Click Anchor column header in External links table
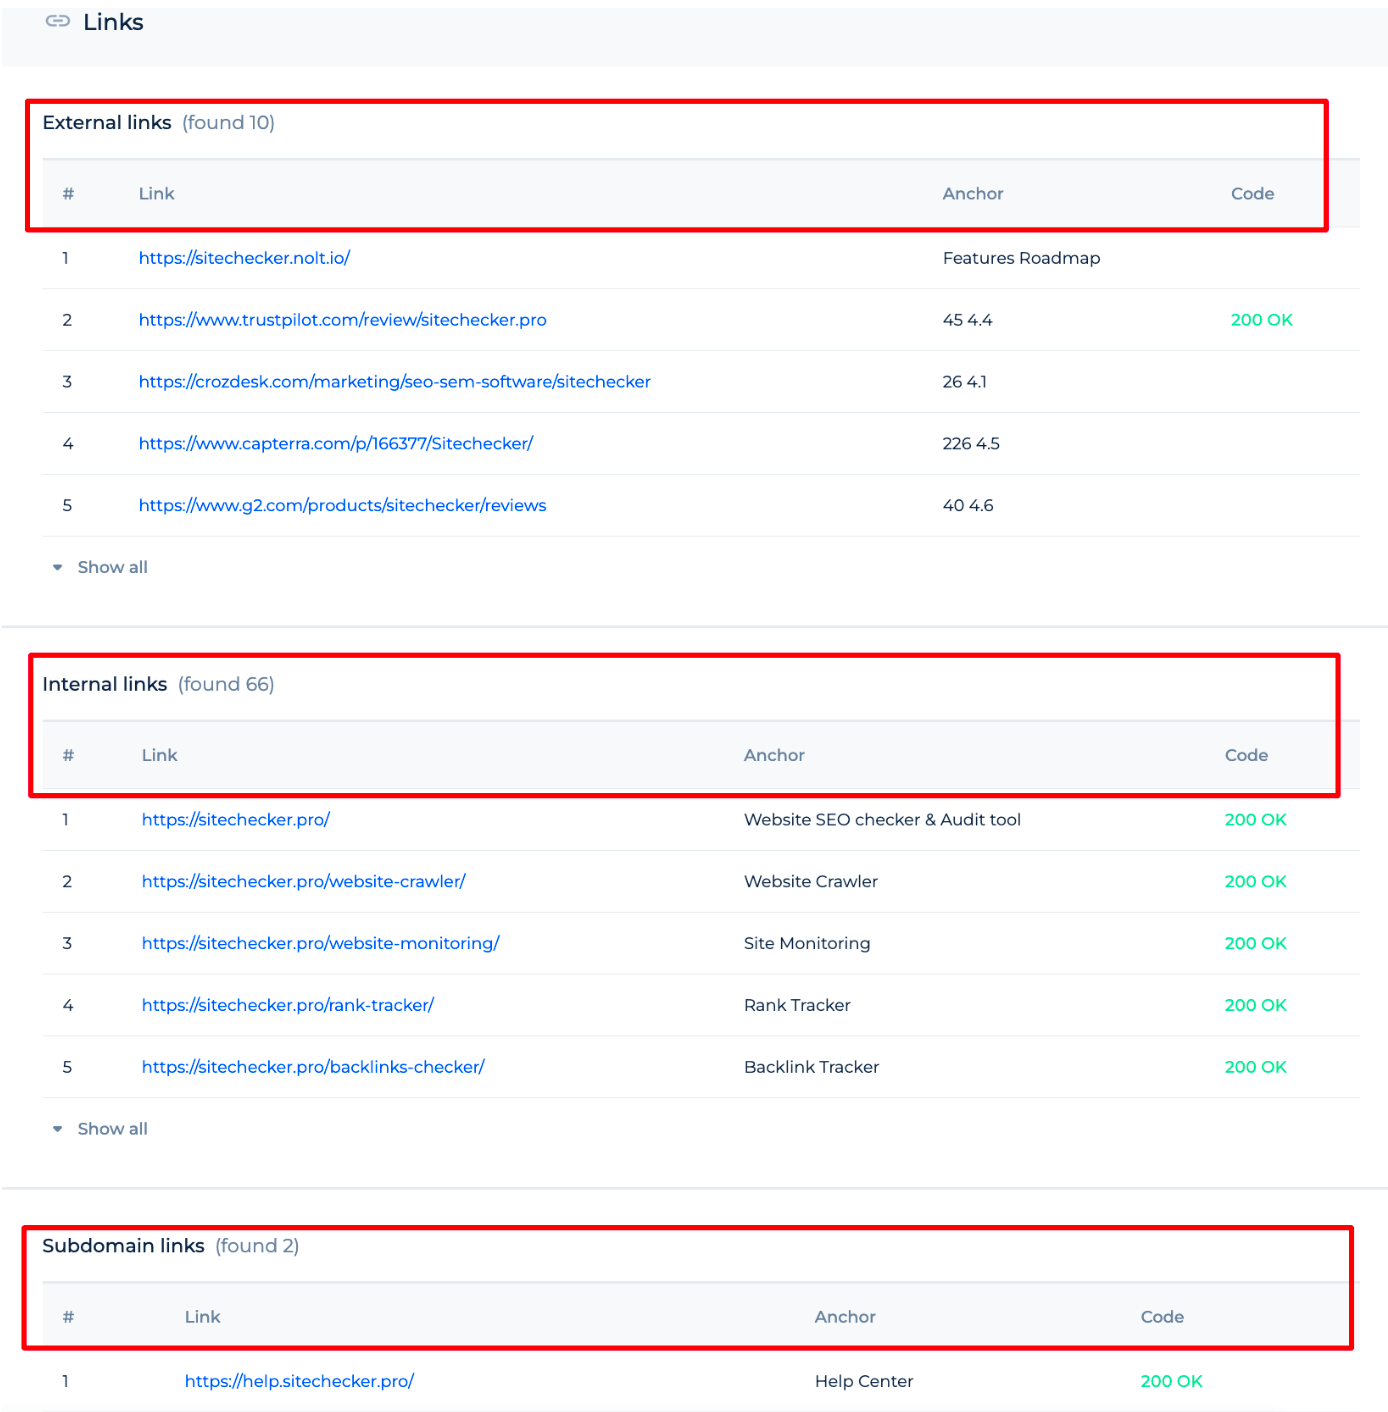Screen dimensions: 1388x1412 [973, 194]
